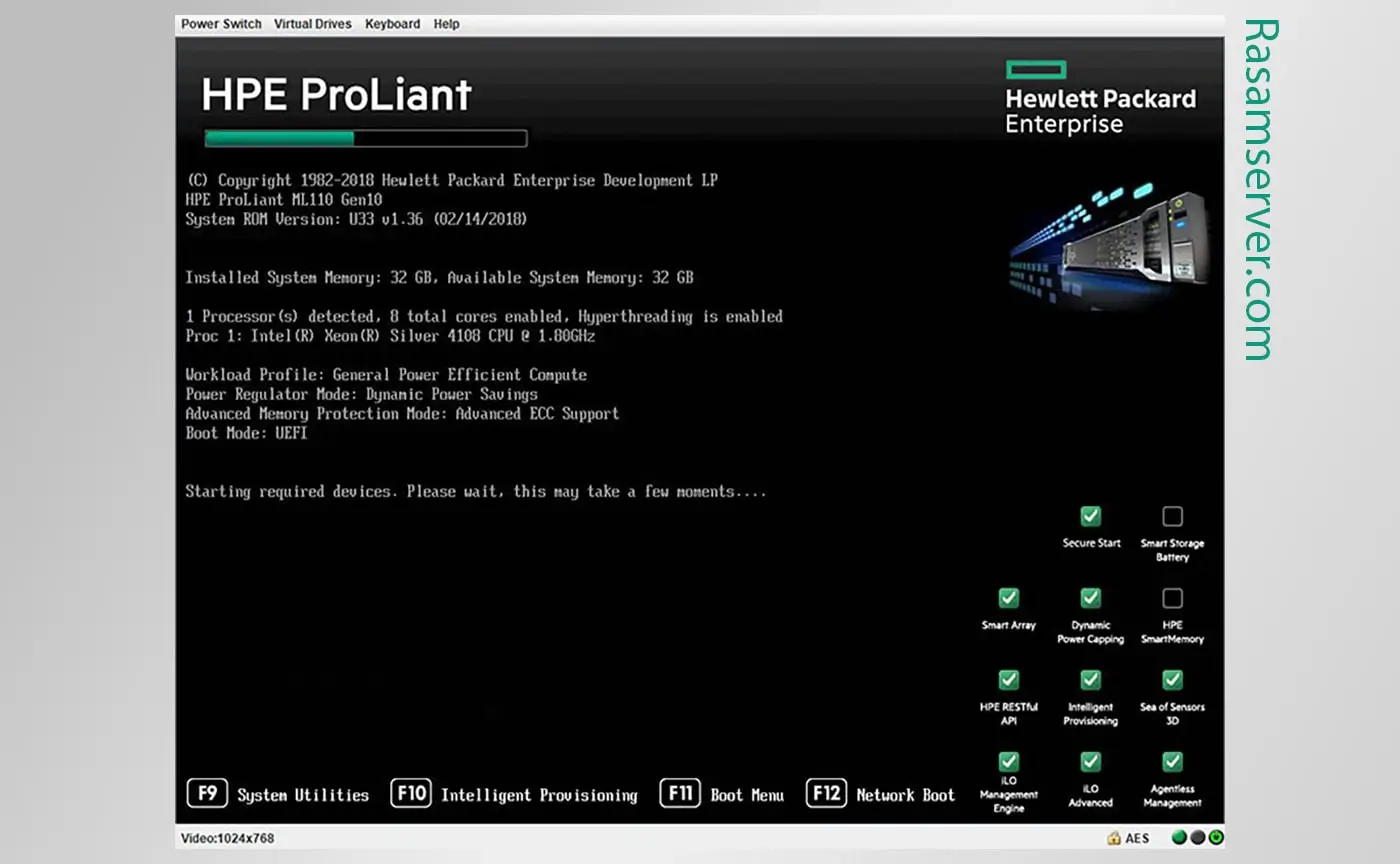Click the Boot Mode: UEFI line
This screenshot has height=864, width=1400.
coord(246,433)
